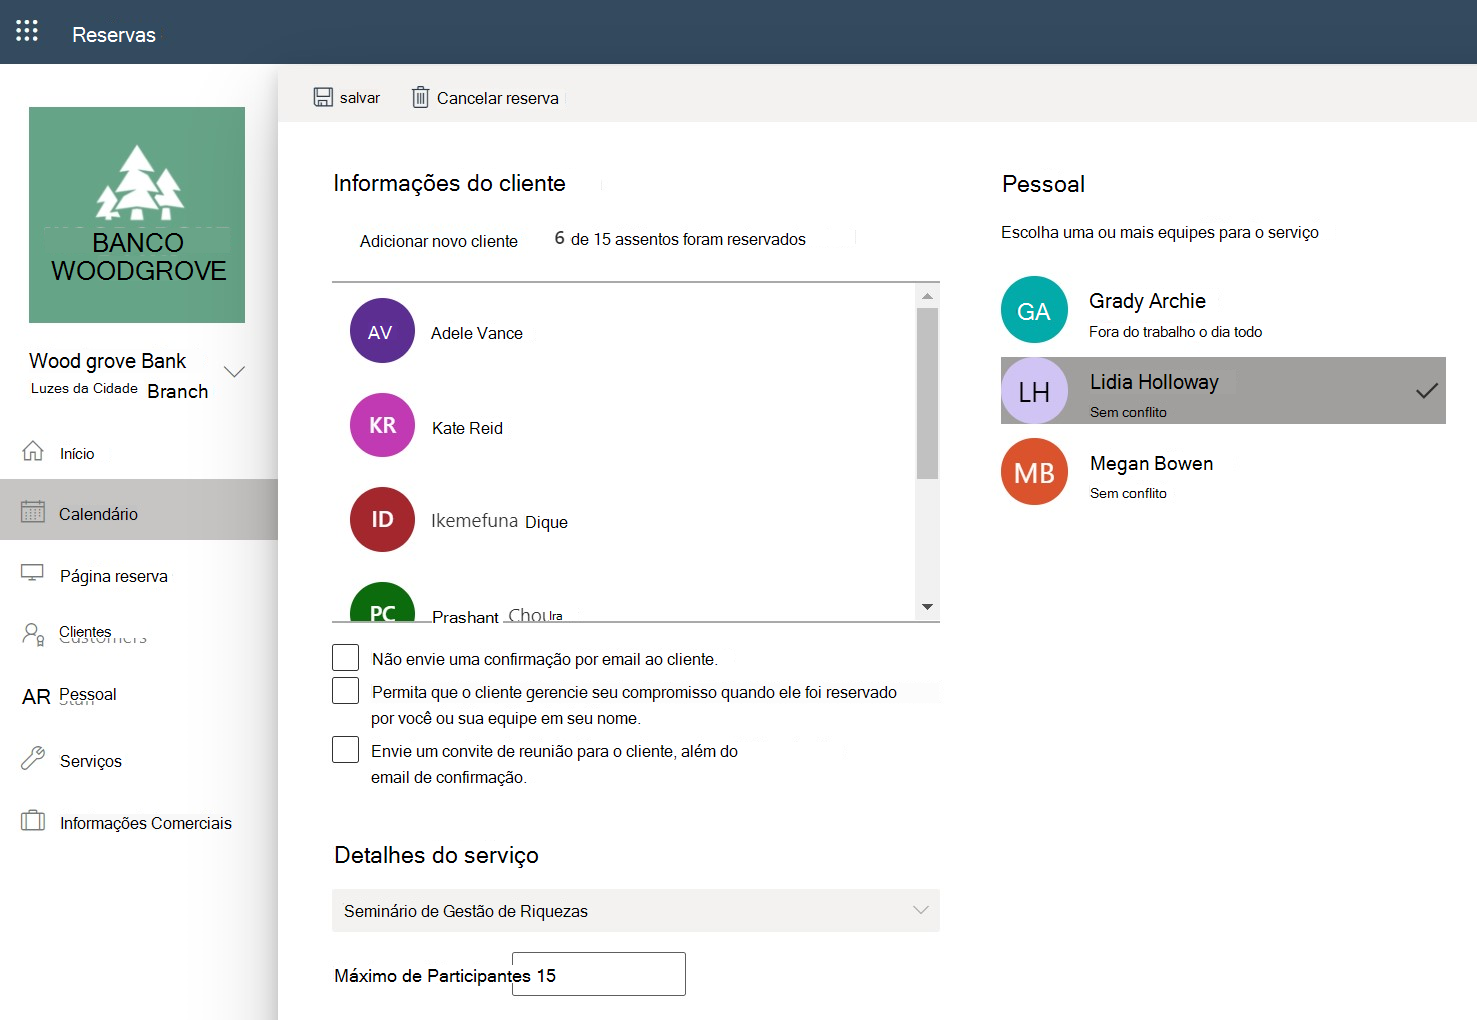Select Grady Archie staff name

point(1147,301)
